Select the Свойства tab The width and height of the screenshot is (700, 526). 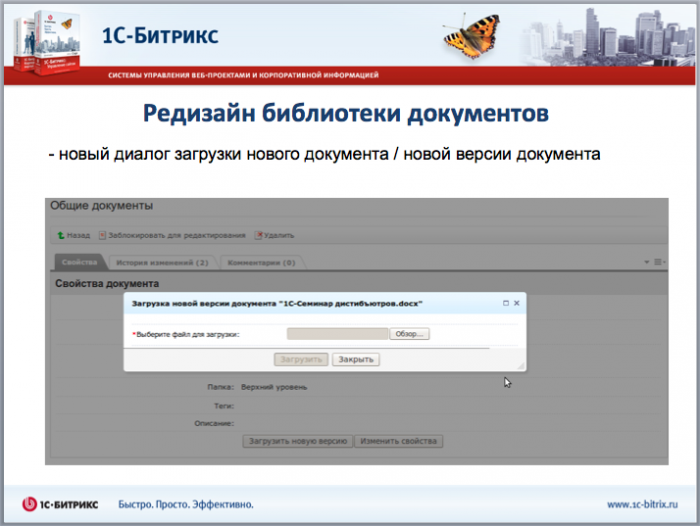click(79, 262)
